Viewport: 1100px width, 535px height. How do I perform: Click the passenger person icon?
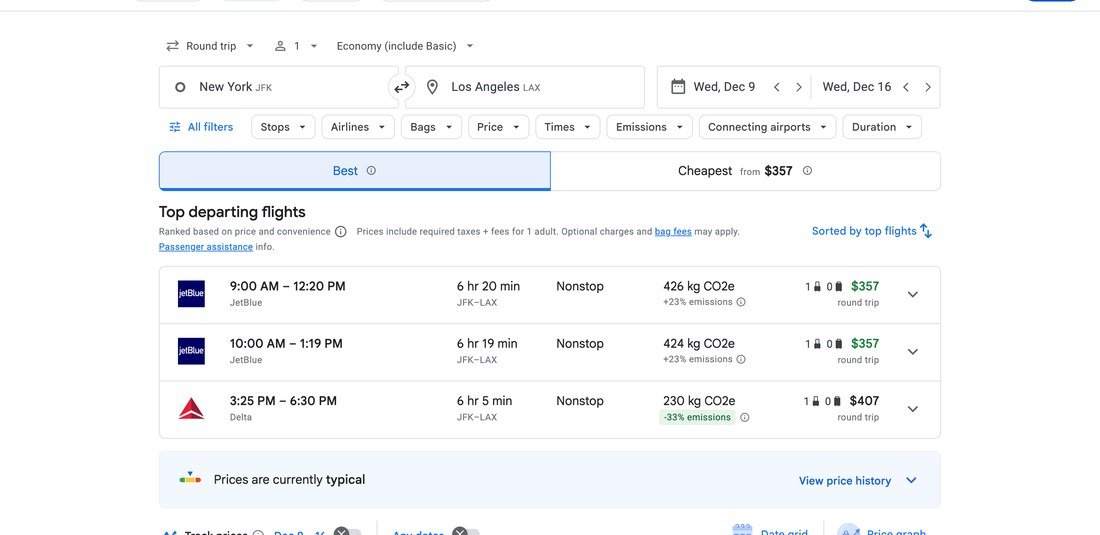point(280,46)
